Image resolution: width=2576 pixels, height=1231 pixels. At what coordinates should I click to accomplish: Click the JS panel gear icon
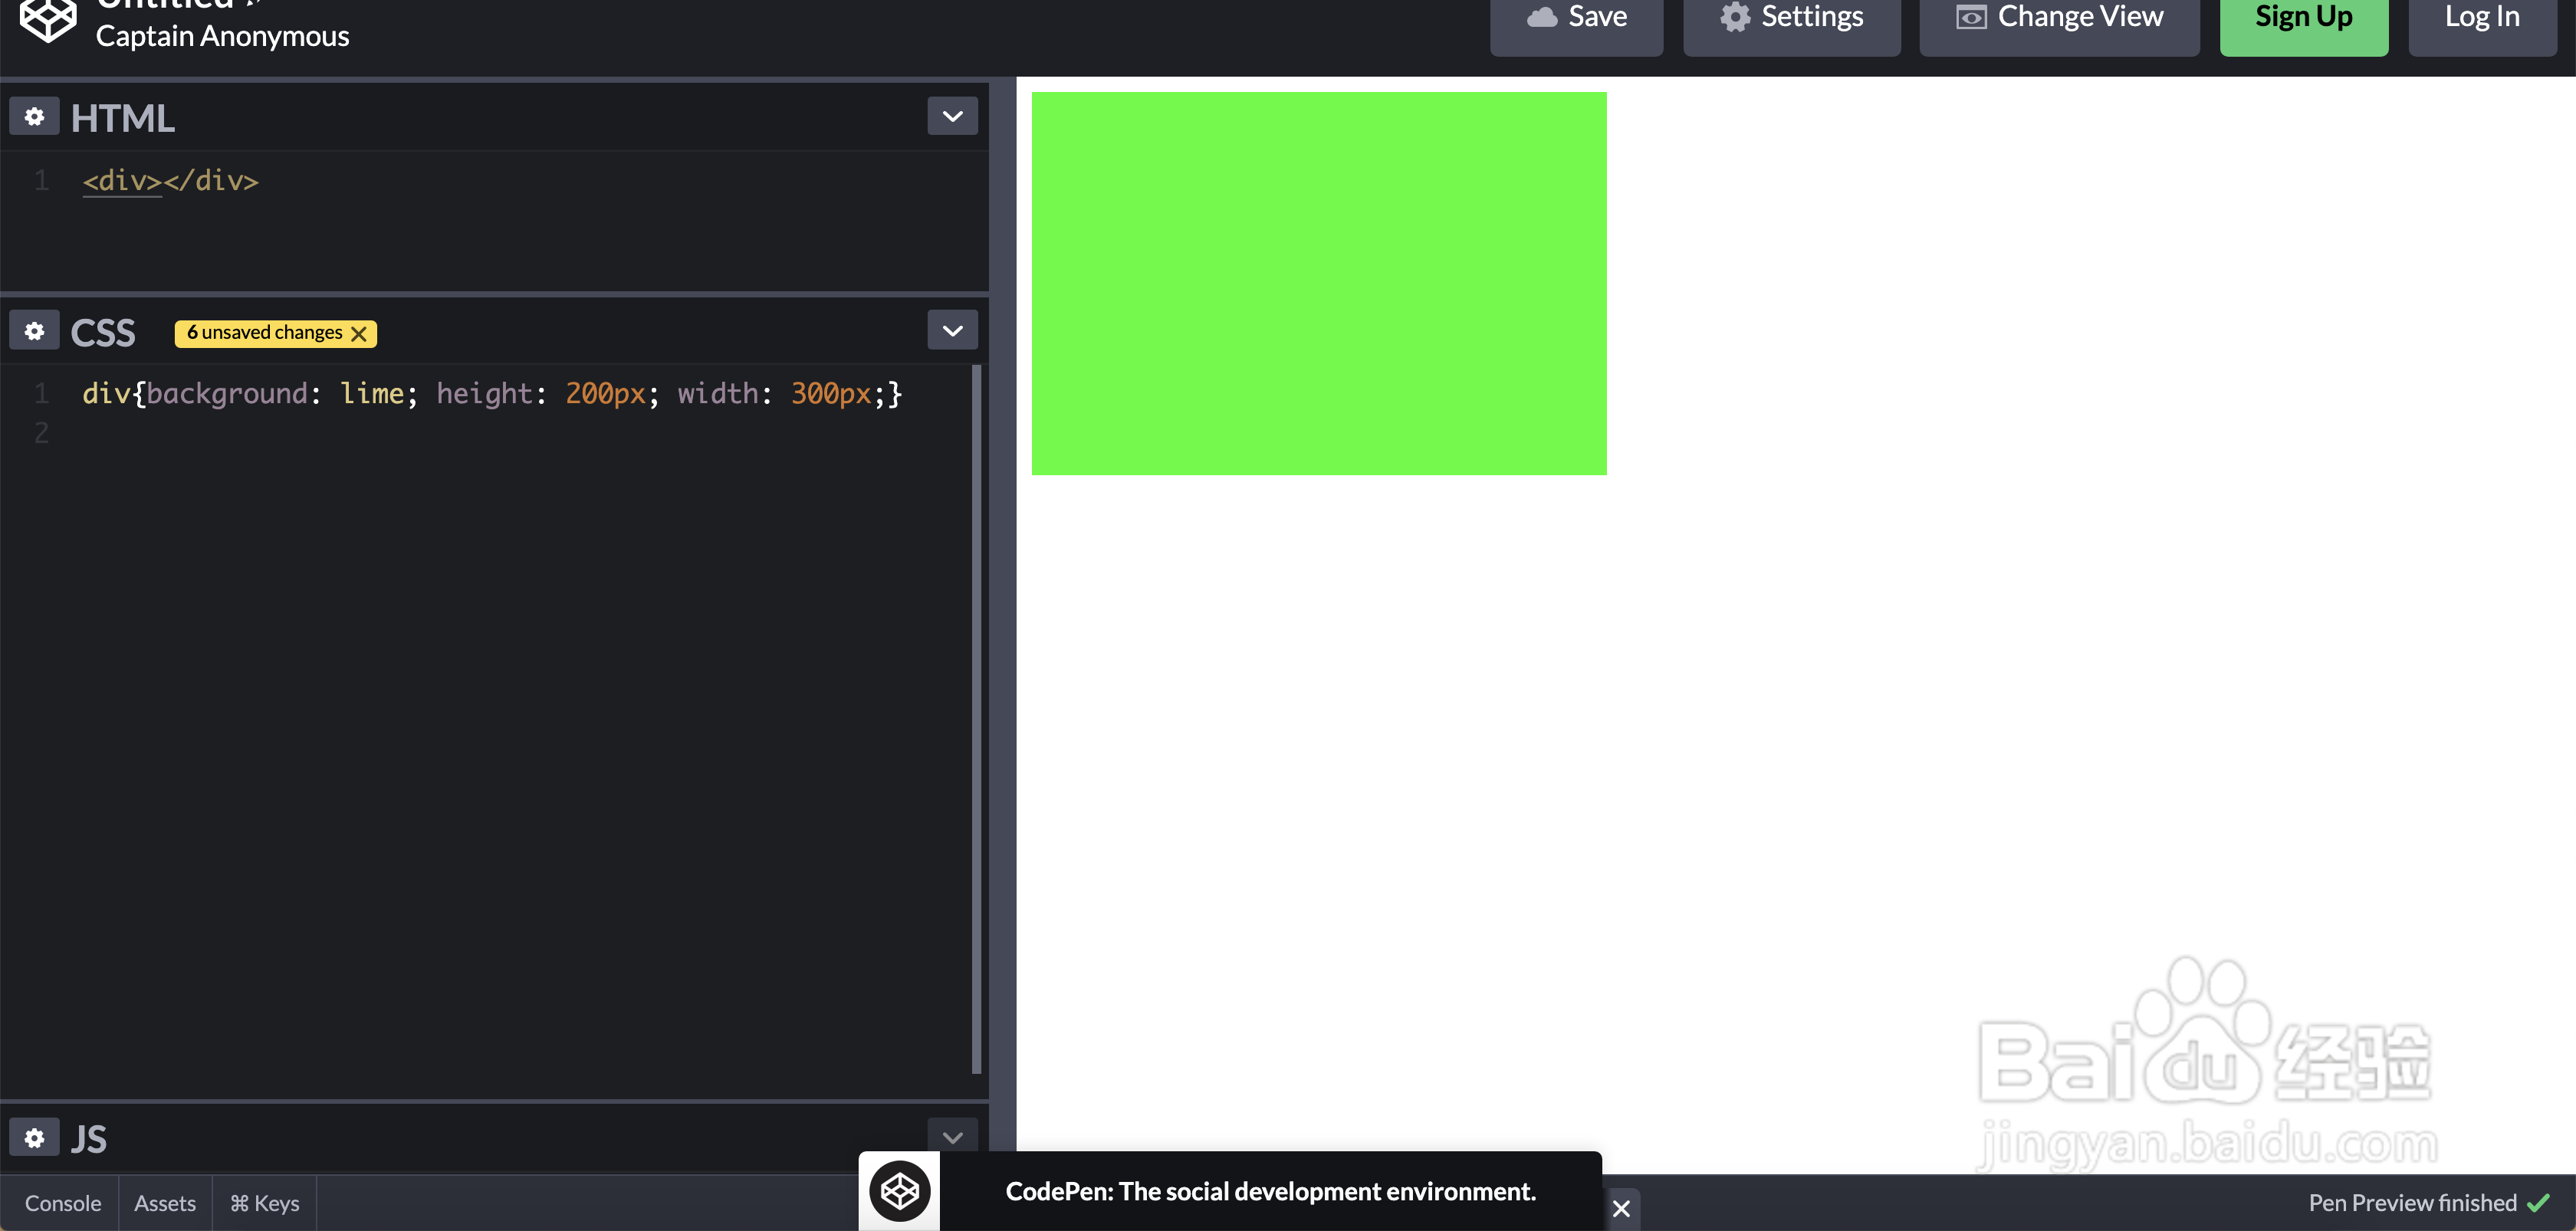click(31, 1137)
